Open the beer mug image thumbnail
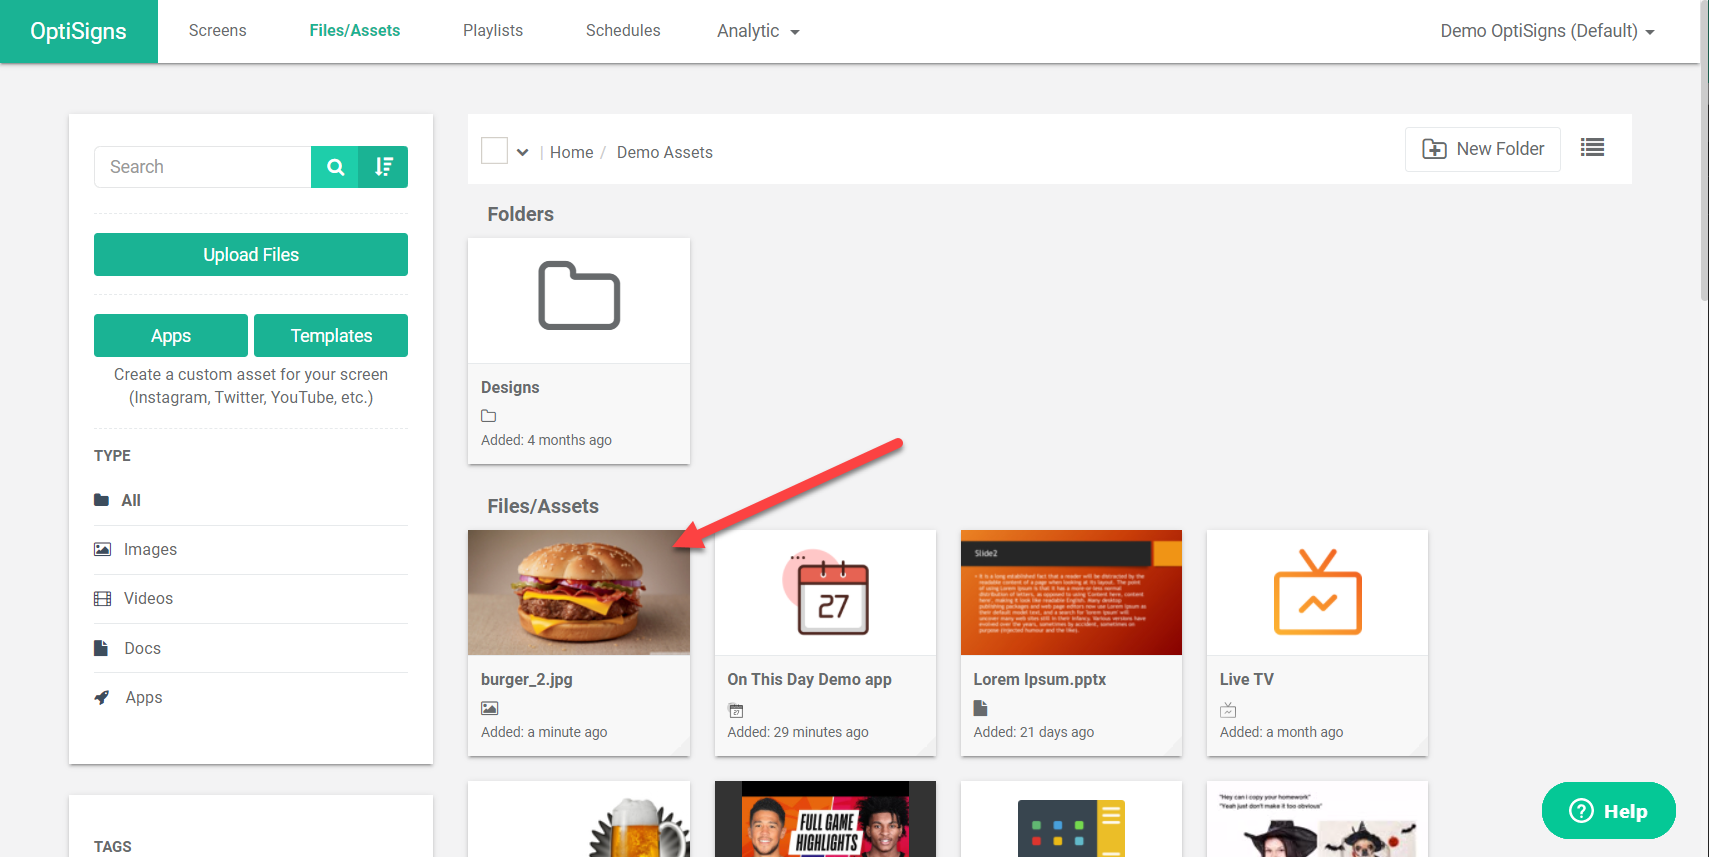Screen dimensions: 1709x857 pyautogui.click(x=579, y=819)
